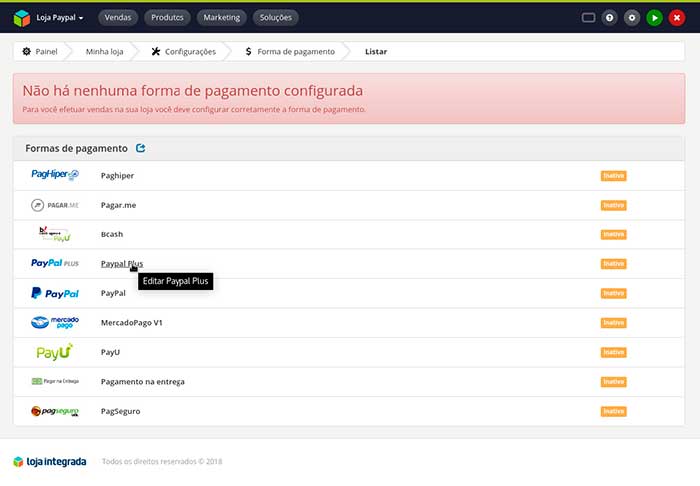
Task: Click the refresh icon beside Formas de pagamento
Action: (x=140, y=148)
